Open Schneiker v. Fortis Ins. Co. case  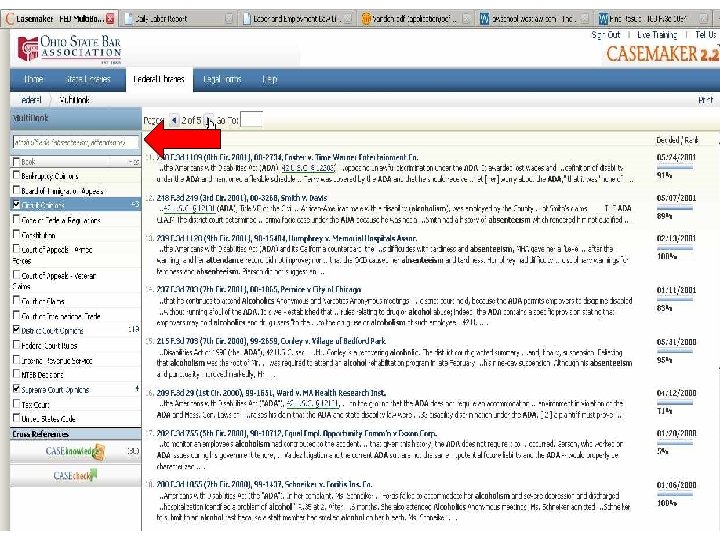(264, 484)
